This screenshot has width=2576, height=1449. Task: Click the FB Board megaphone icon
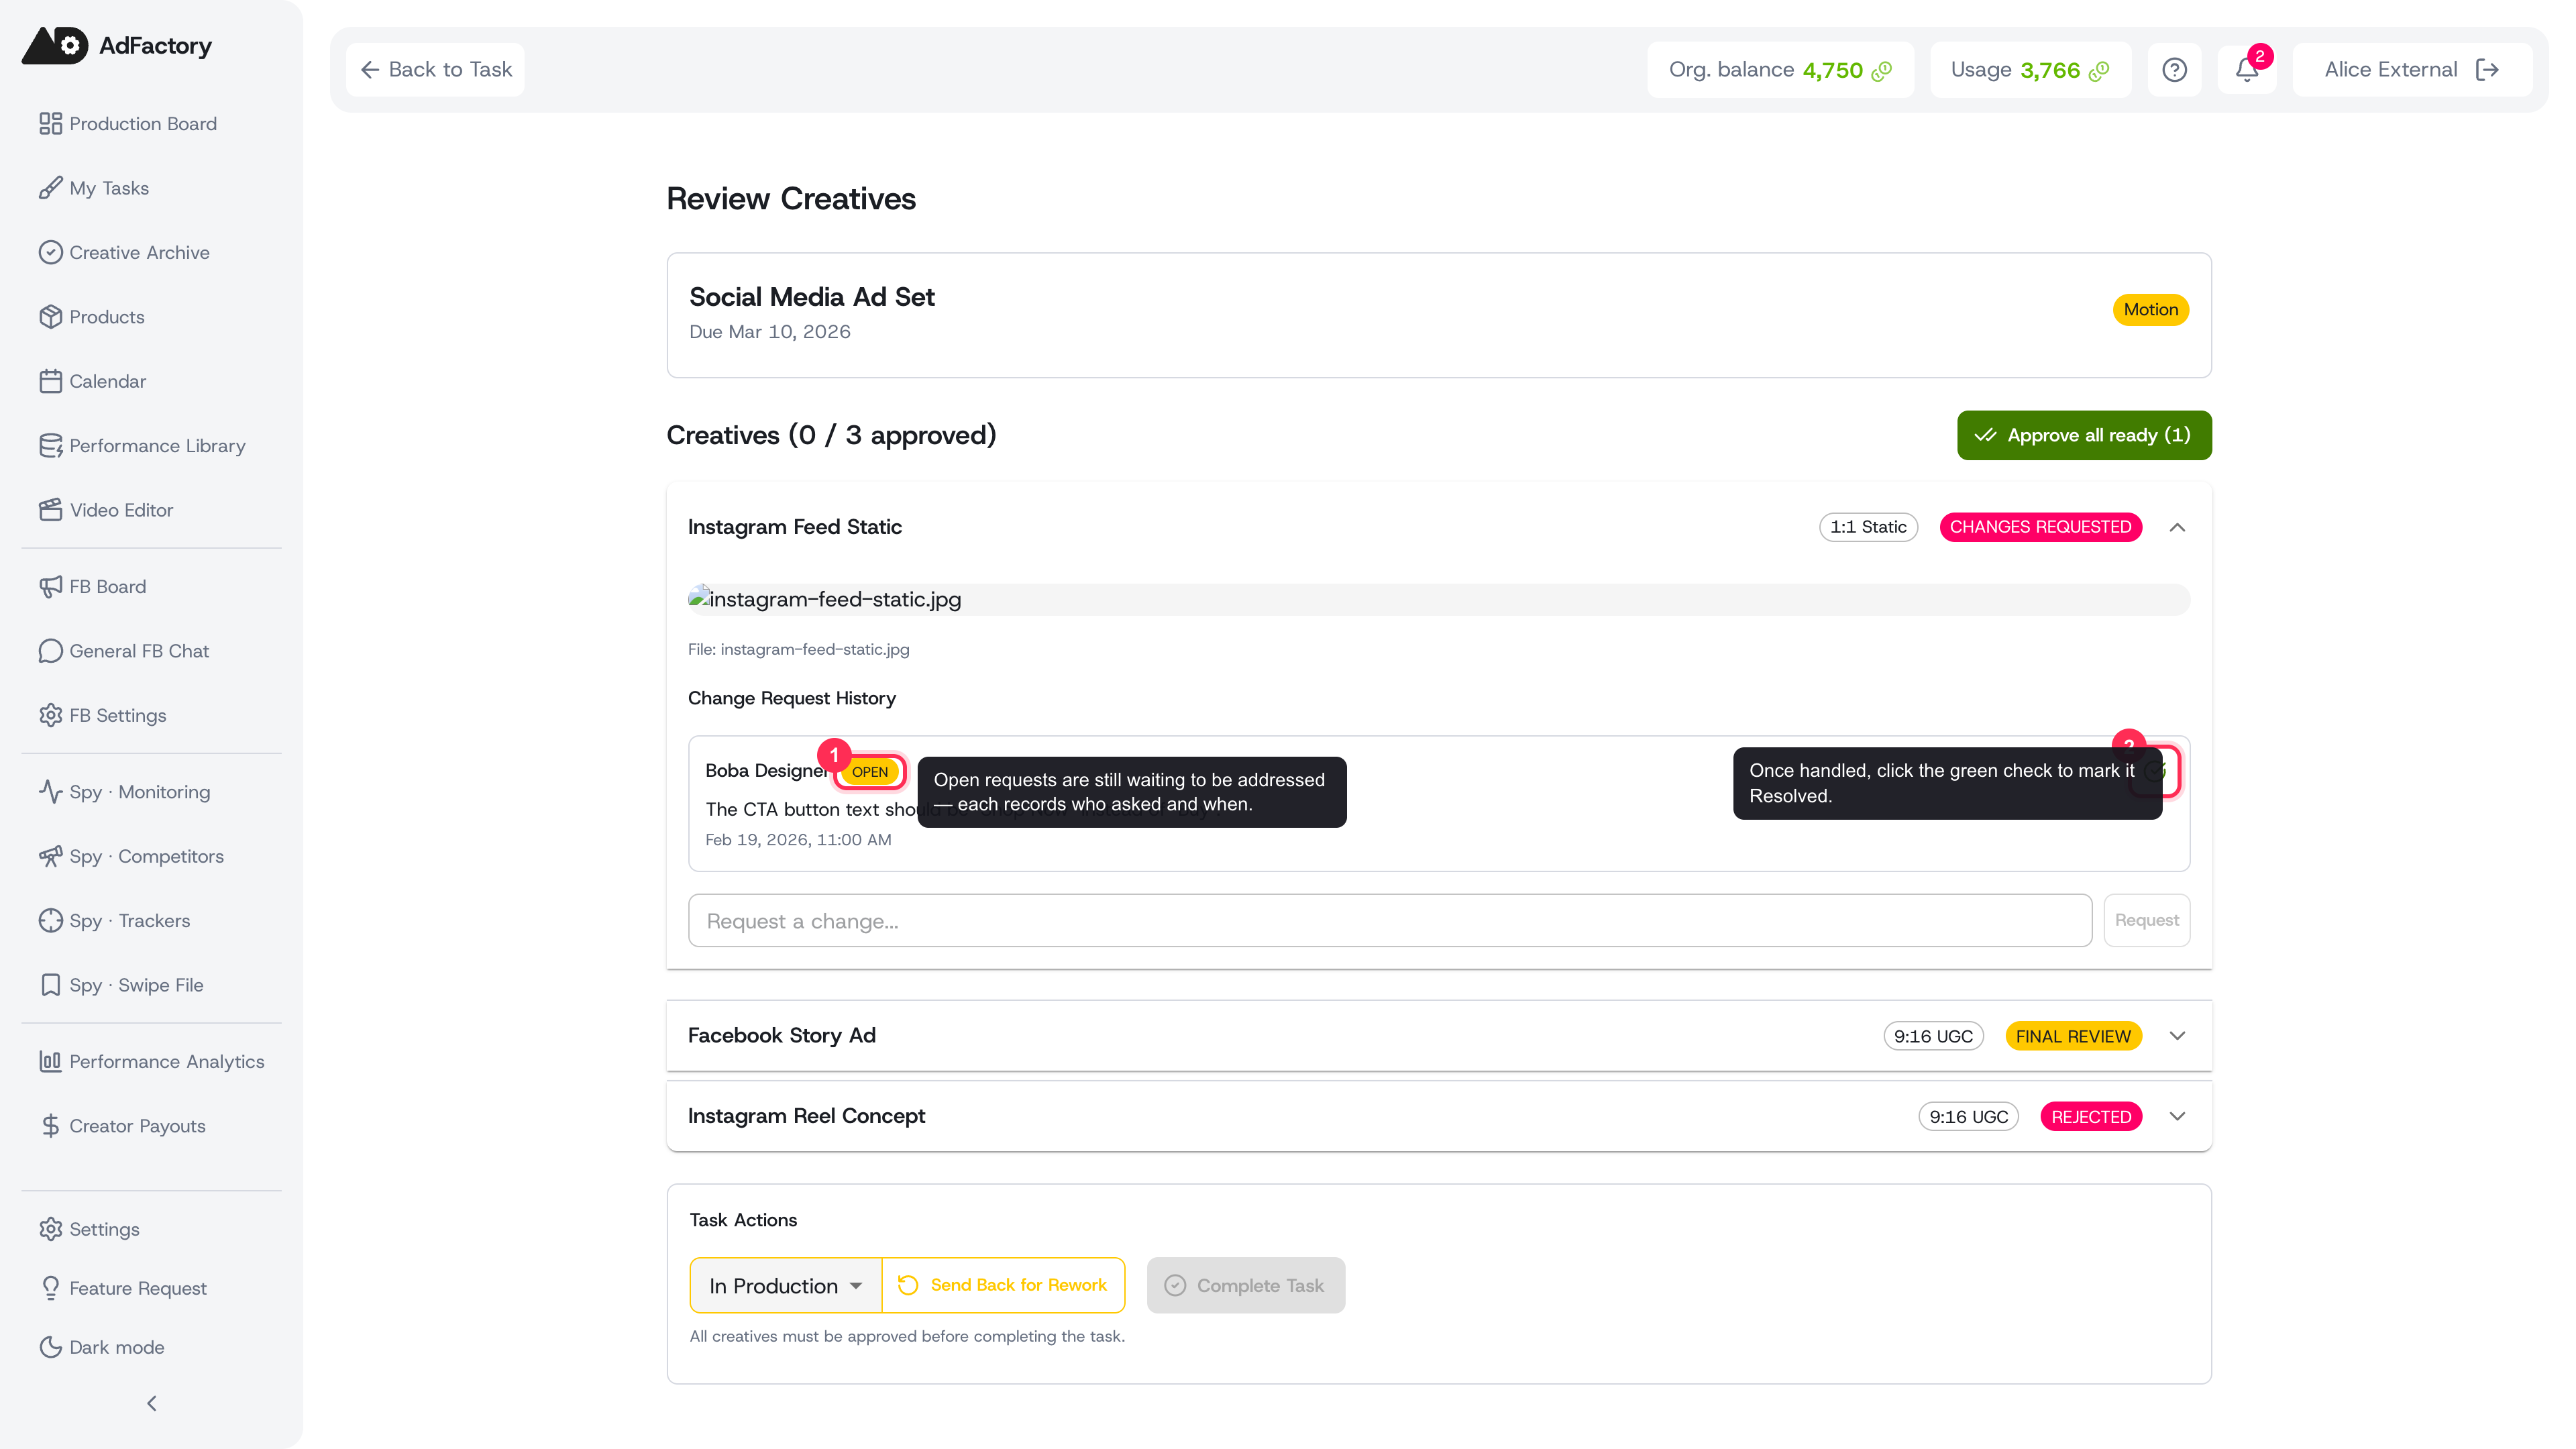pyautogui.click(x=50, y=587)
